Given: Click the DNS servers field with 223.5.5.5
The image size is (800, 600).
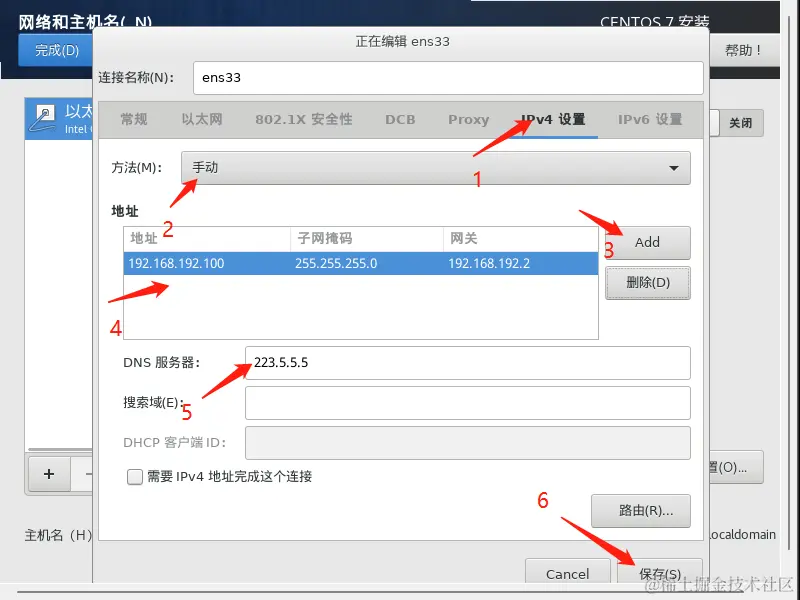Looking at the screenshot, I should tap(467, 363).
